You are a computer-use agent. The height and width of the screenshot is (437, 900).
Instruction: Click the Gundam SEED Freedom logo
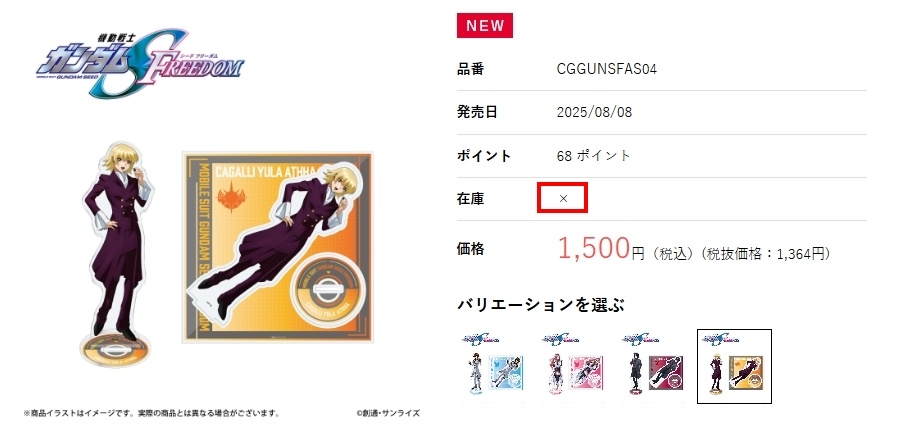pos(140,63)
